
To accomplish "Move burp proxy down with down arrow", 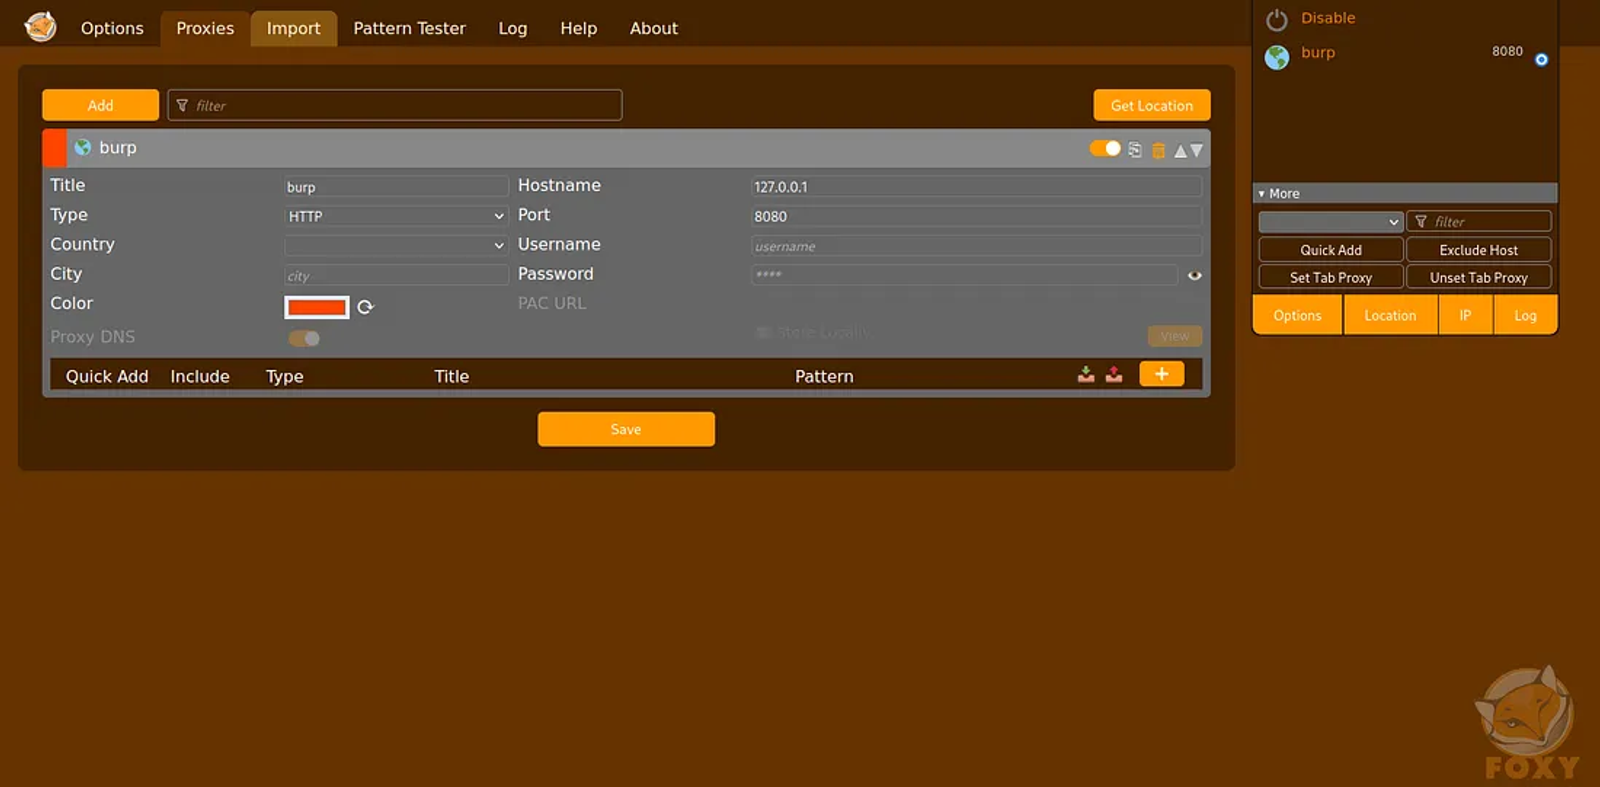I will click(x=1196, y=151).
